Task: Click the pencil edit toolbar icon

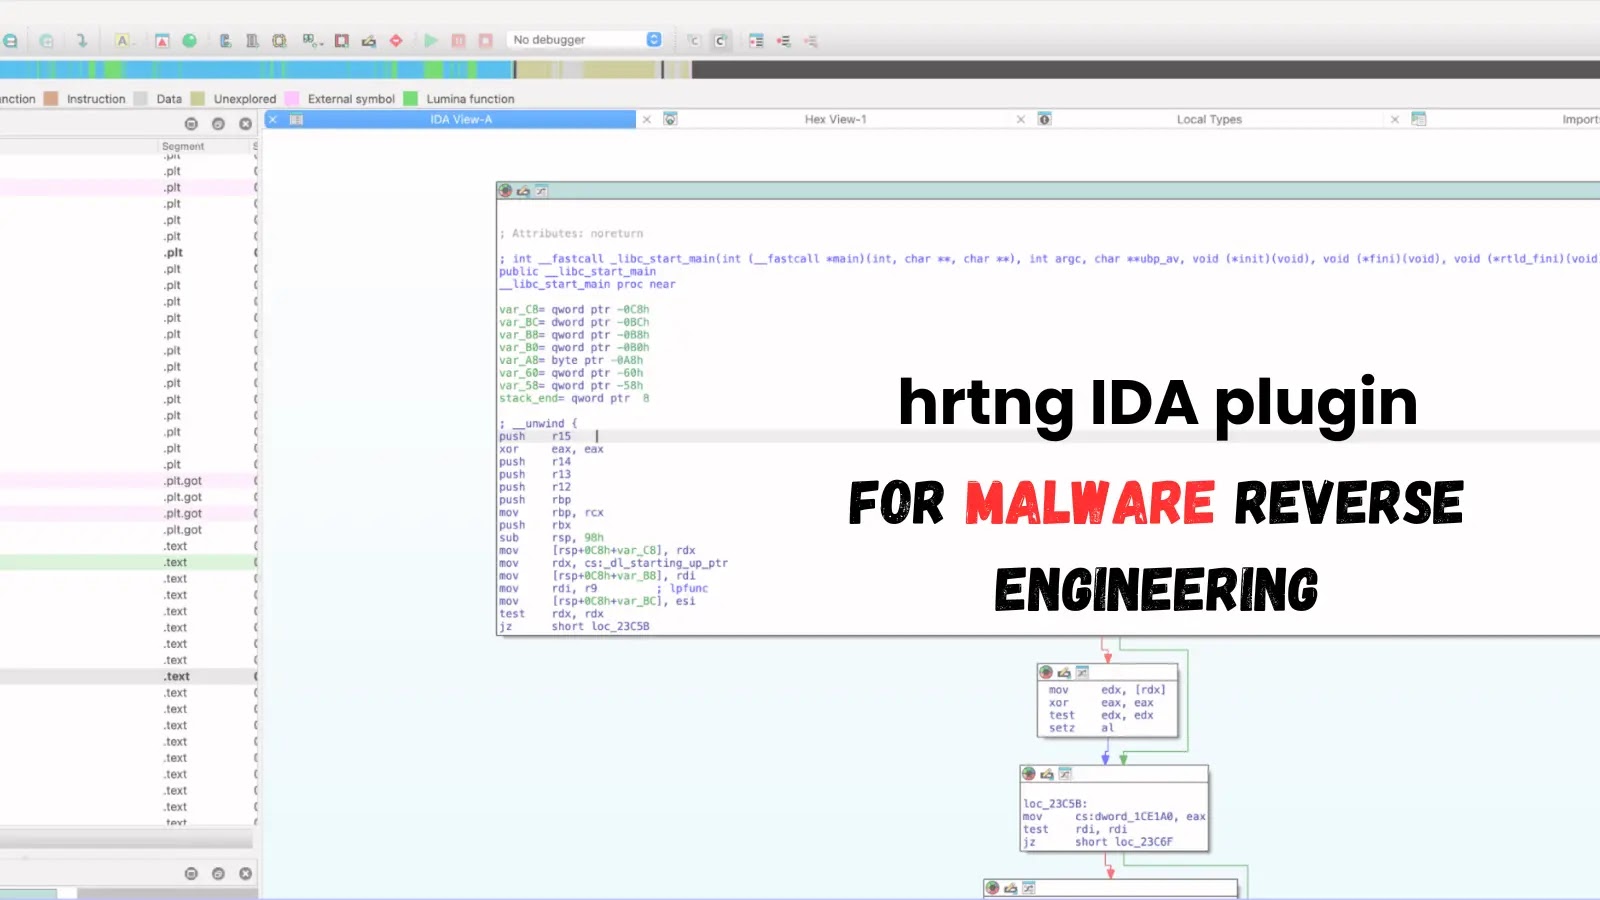Action: tap(369, 41)
